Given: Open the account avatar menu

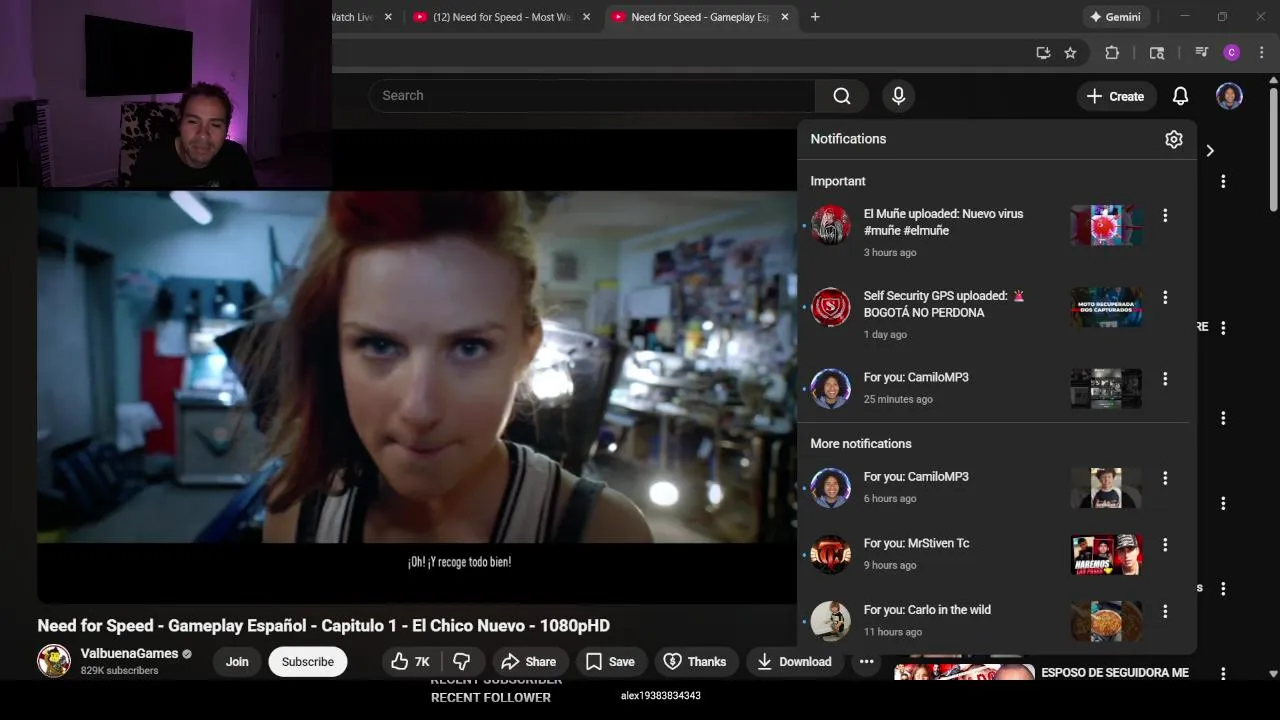Looking at the screenshot, I should point(1229,96).
